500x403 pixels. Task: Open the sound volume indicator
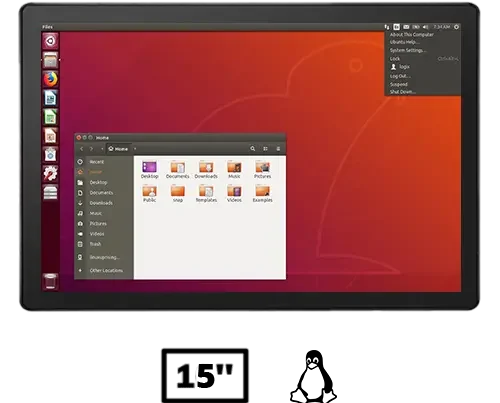[425, 27]
